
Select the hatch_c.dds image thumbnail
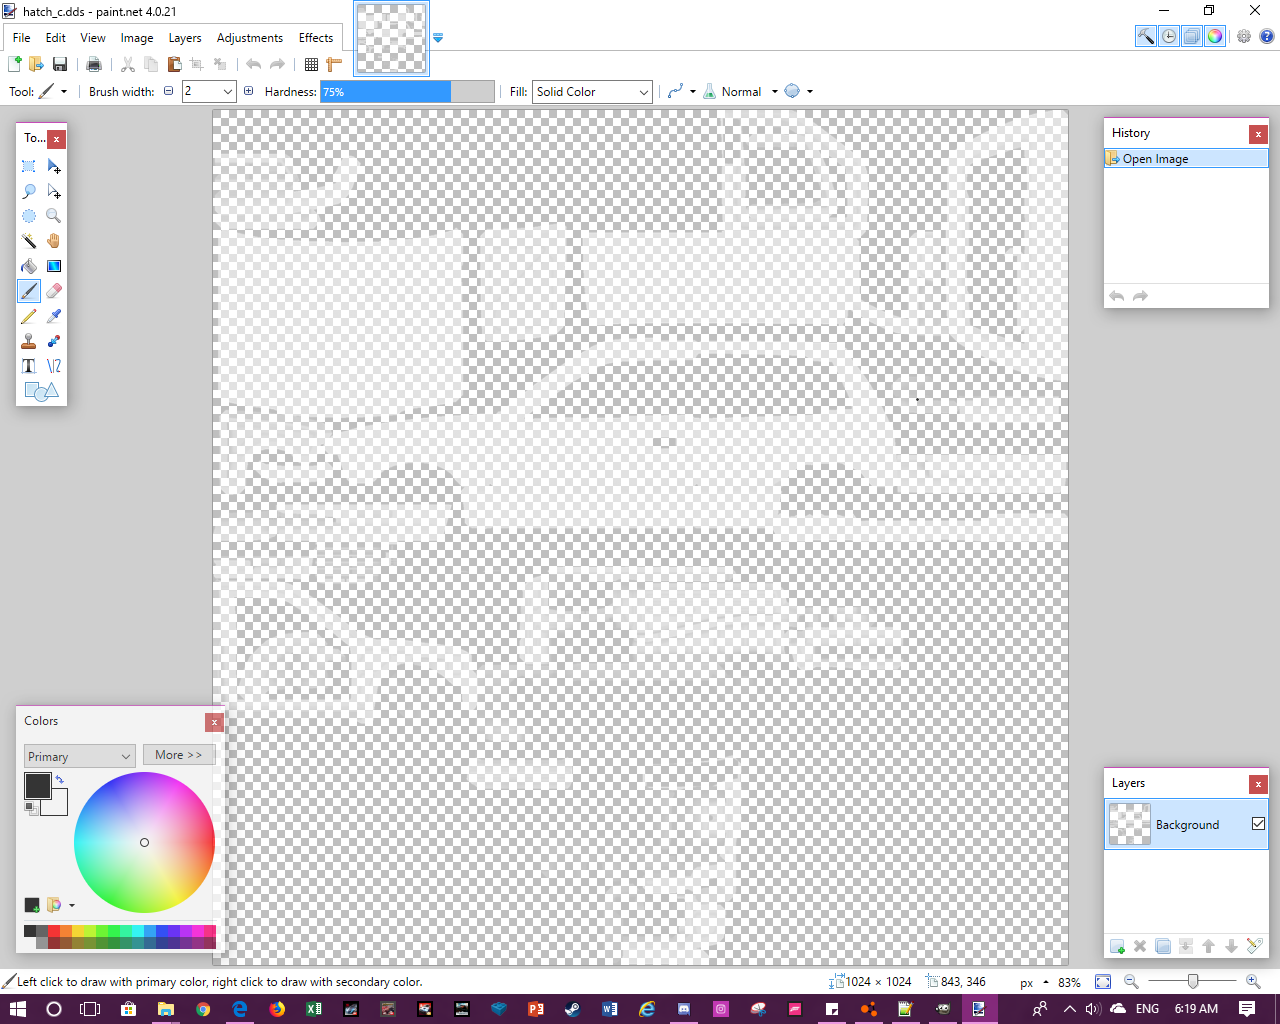pos(391,38)
